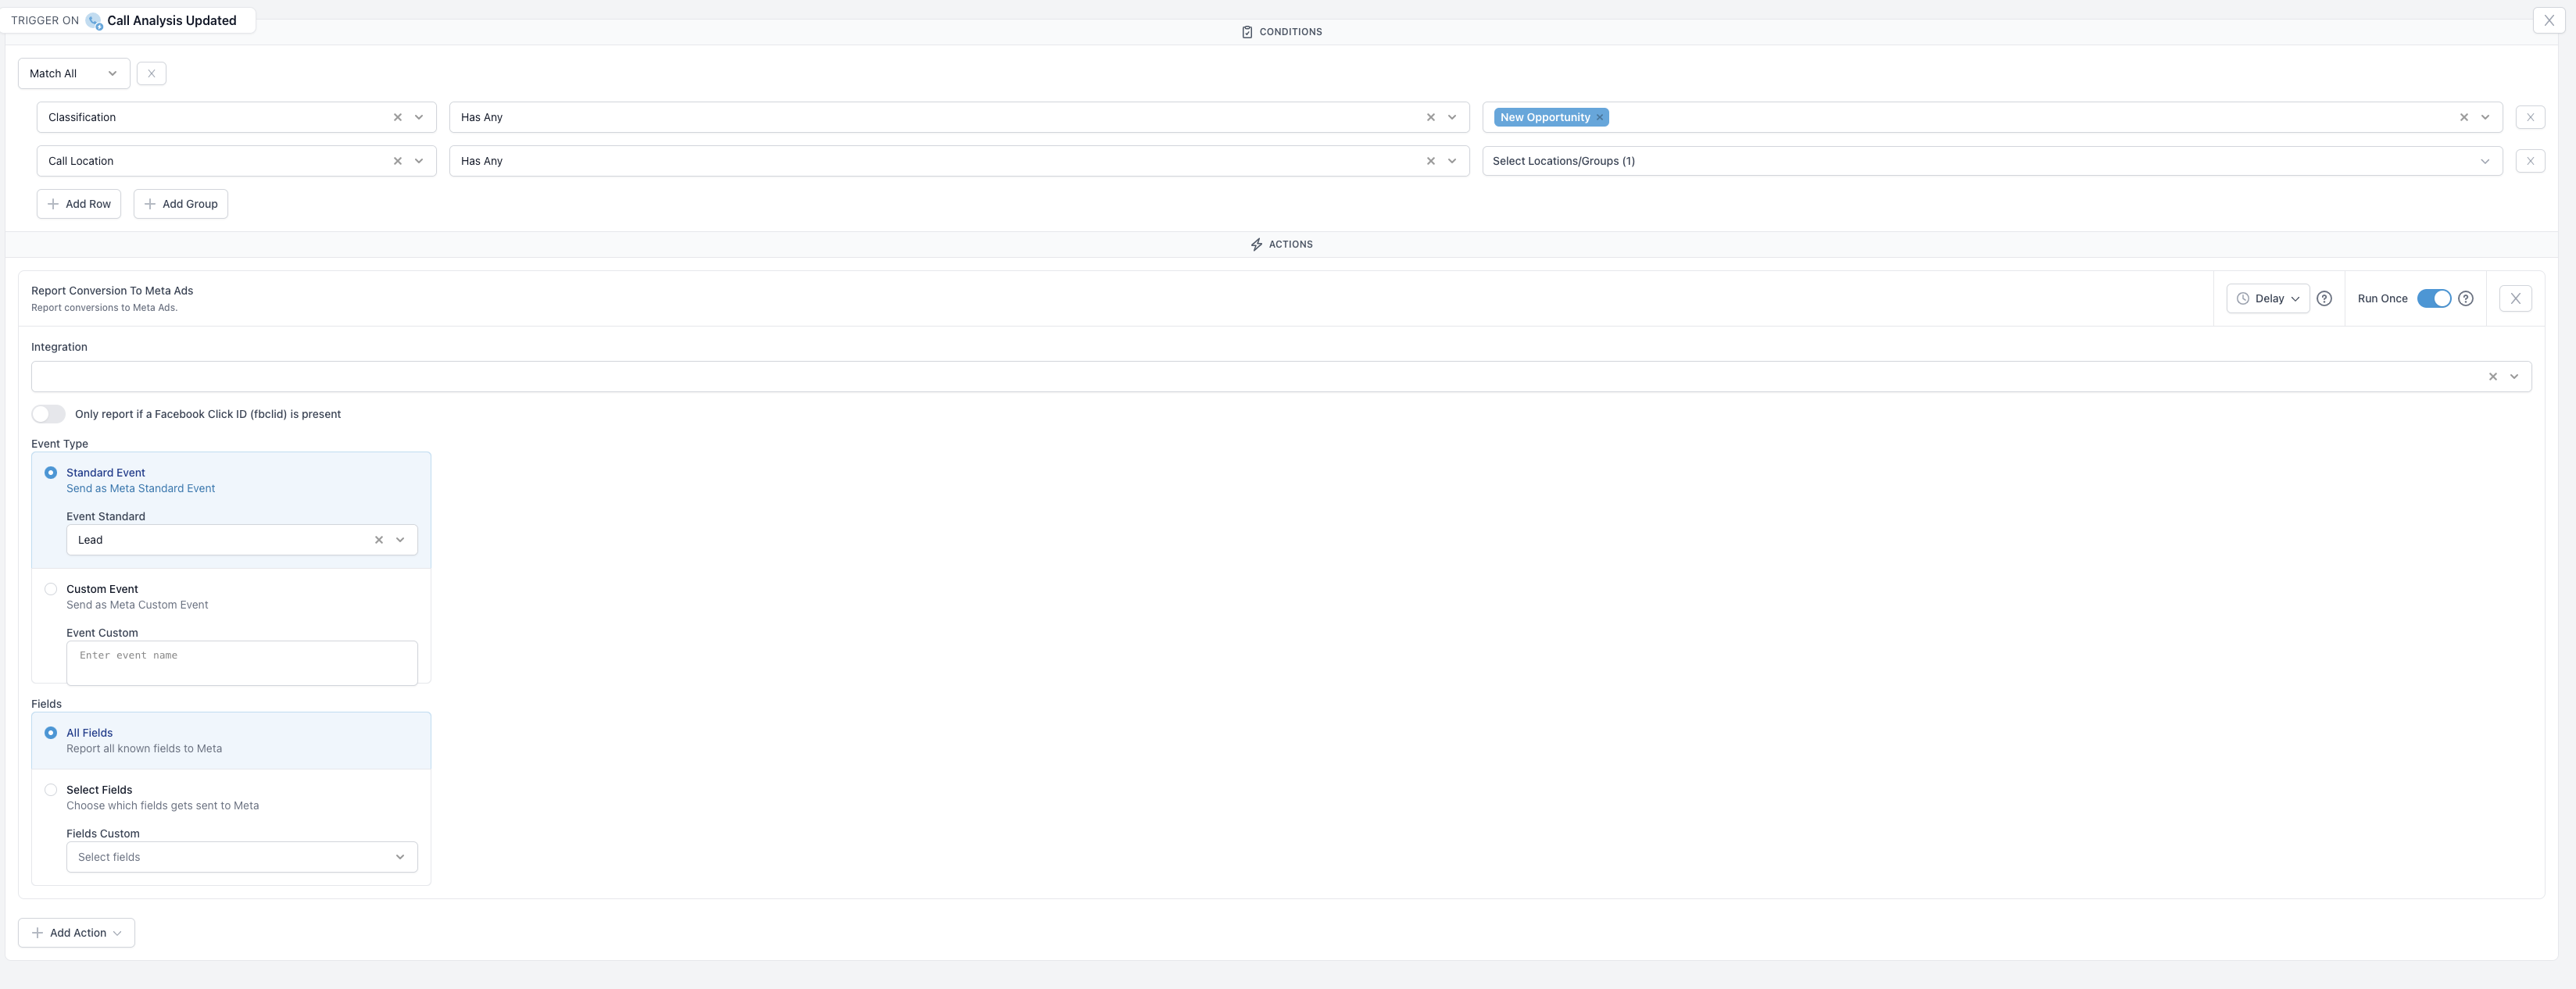Expand Has Any operator in Classification row
Viewport: 2576px width, 989px height.
1452,117
